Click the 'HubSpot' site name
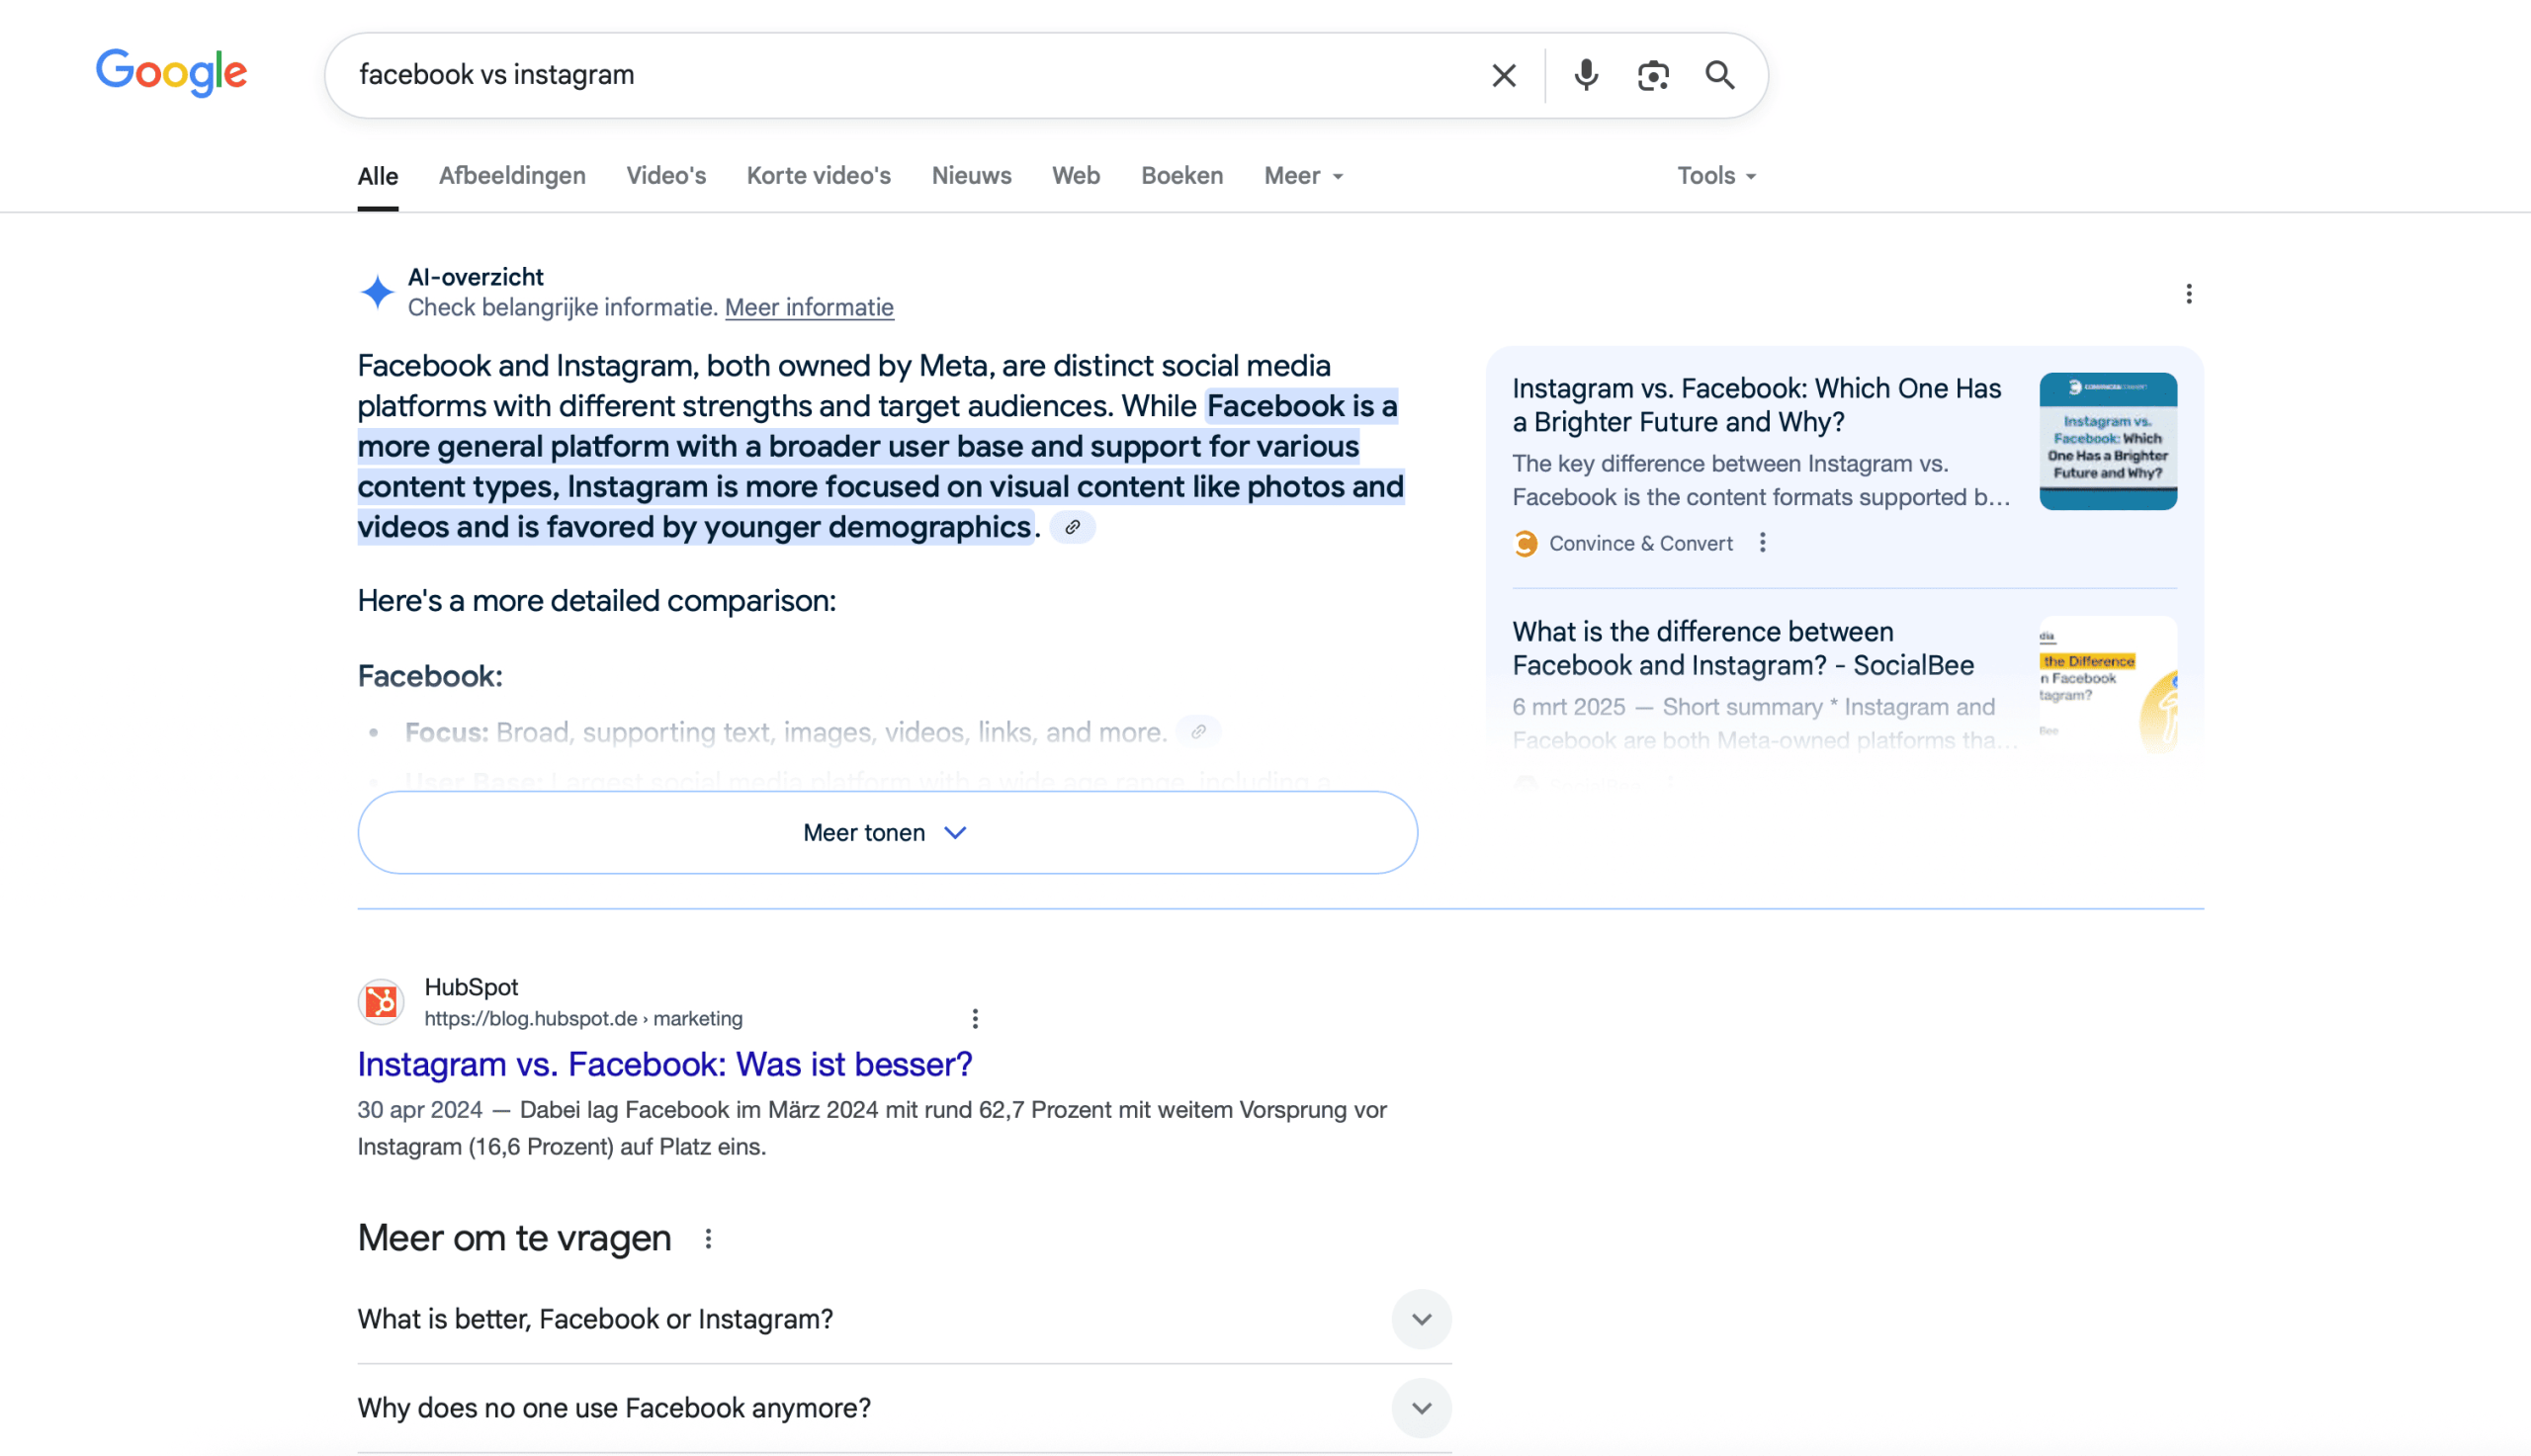This screenshot has height=1456, width=2531. coord(471,987)
